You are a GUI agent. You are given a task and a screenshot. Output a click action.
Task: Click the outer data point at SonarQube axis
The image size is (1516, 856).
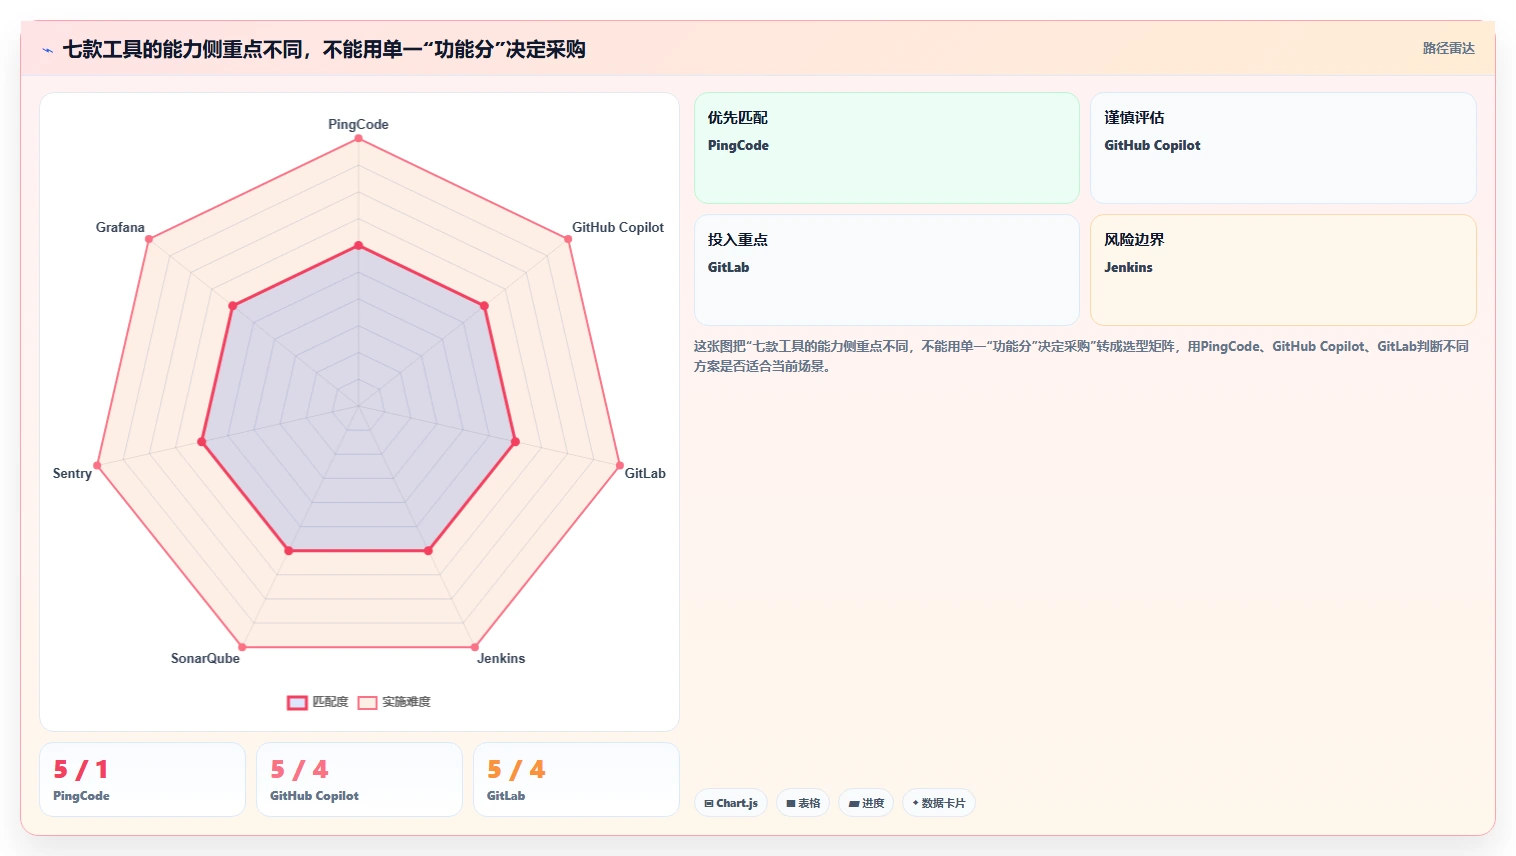point(242,647)
